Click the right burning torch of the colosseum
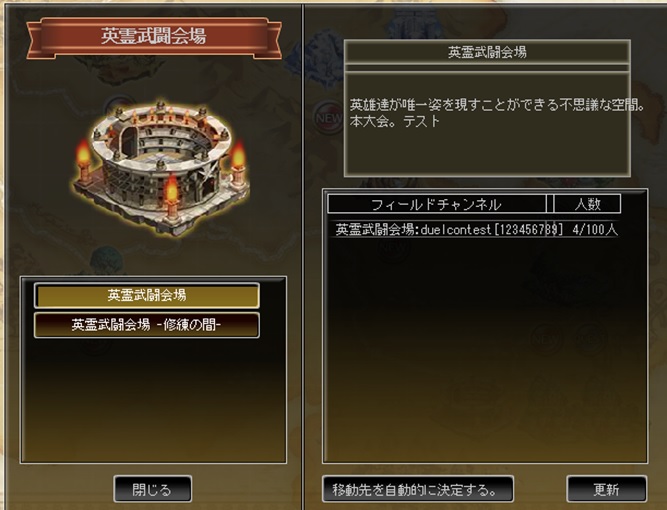This screenshot has width=667, height=510. point(239,163)
